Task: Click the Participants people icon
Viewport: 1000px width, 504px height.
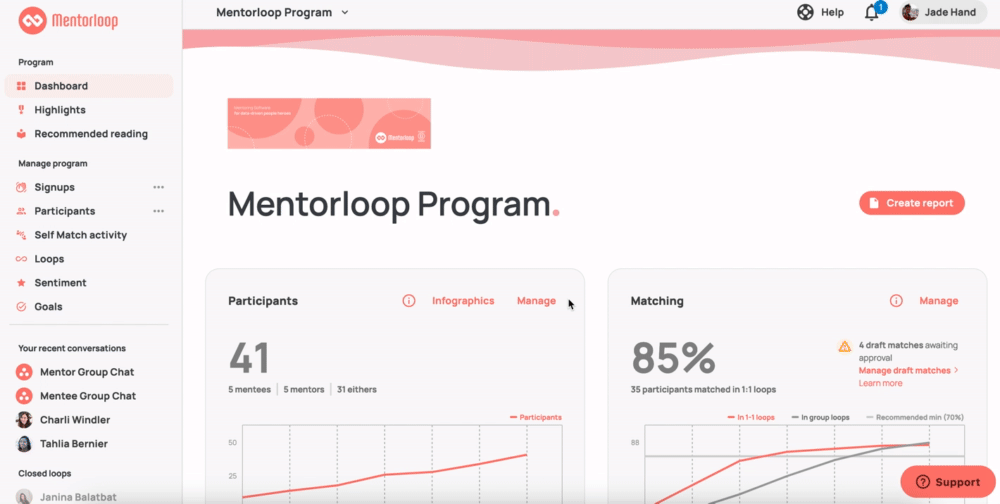Action: [x=21, y=211]
